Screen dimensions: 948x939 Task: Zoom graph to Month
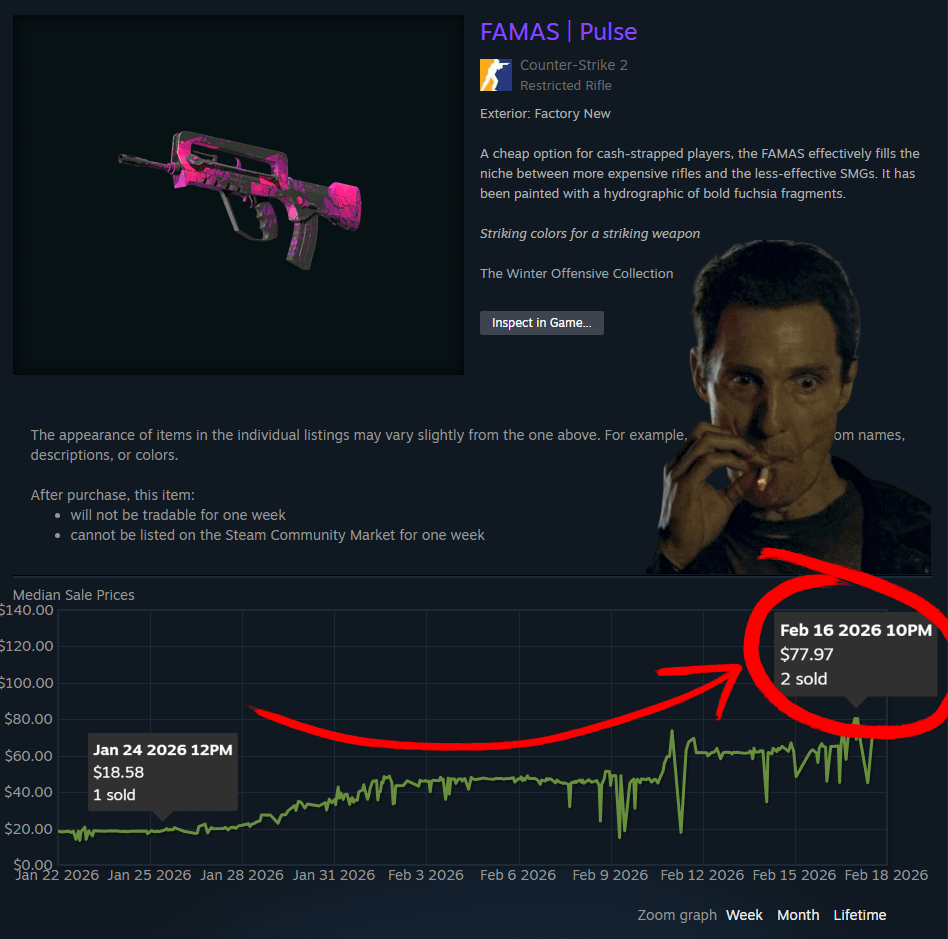[798, 915]
